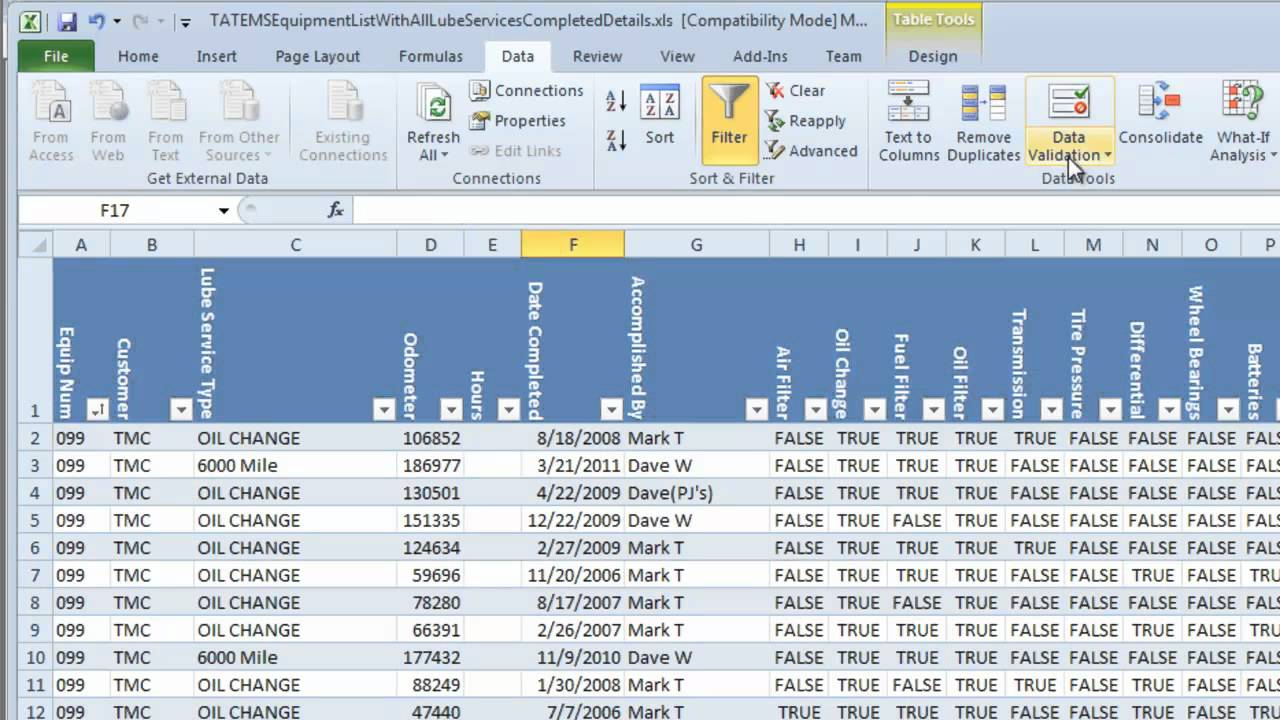
Task: Open the Table Tools Design tab
Action: pyautogui.click(x=932, y=56)
